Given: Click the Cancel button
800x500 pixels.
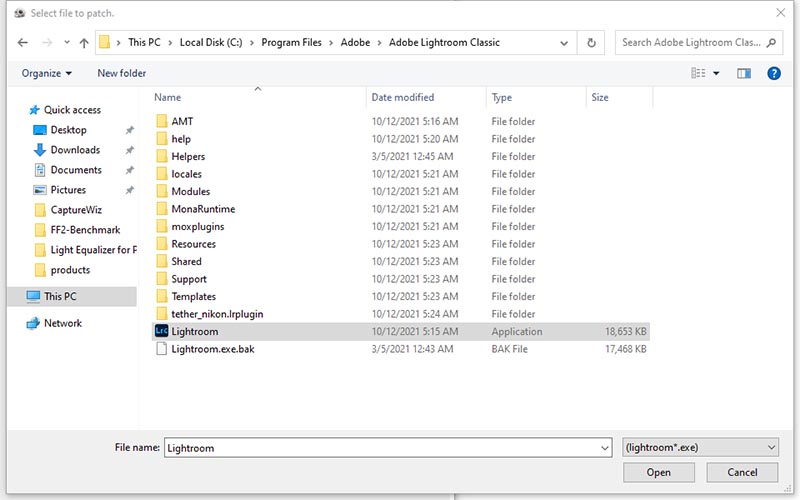Looking at the screenshot, I should tap(742, 472).
